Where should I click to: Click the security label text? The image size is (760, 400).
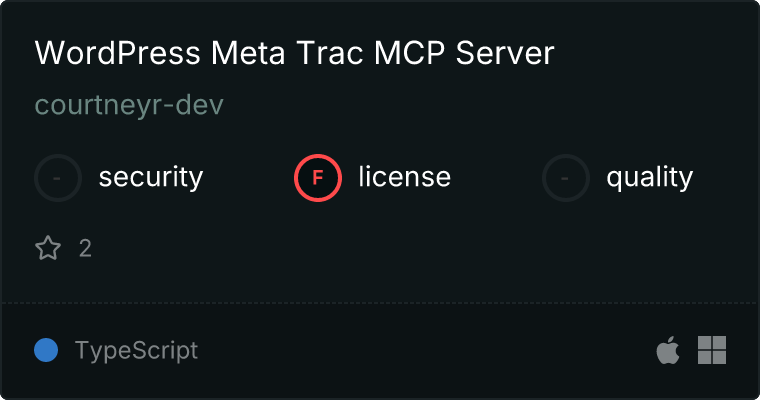tap(151, 177)
